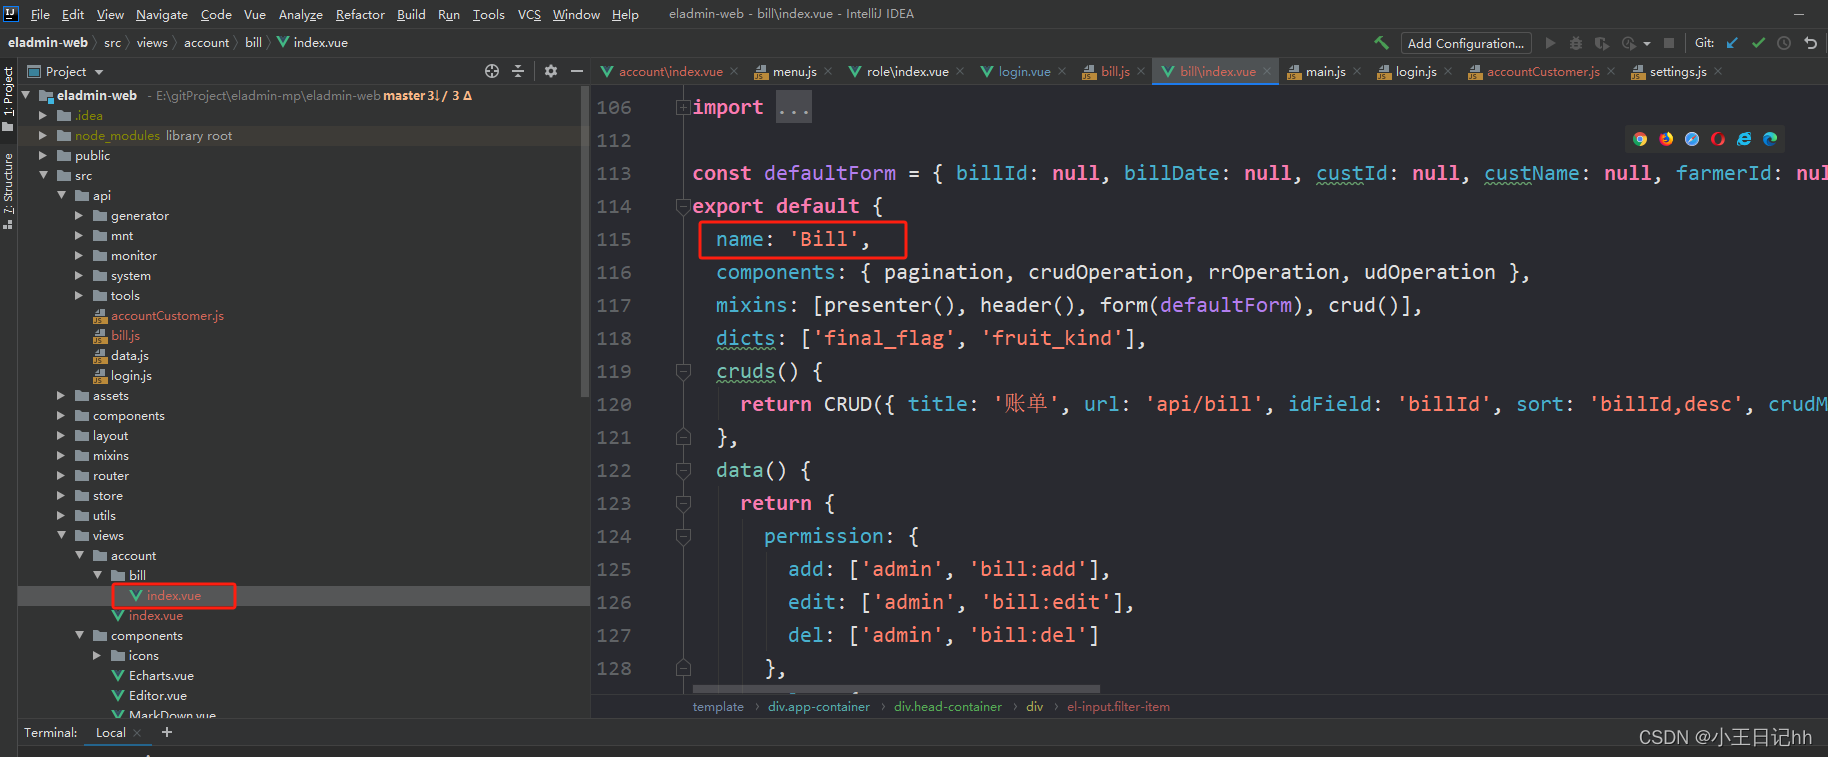Toggle the Z: Structure tool window button
1828x757 pixels.
coord(8,190)
